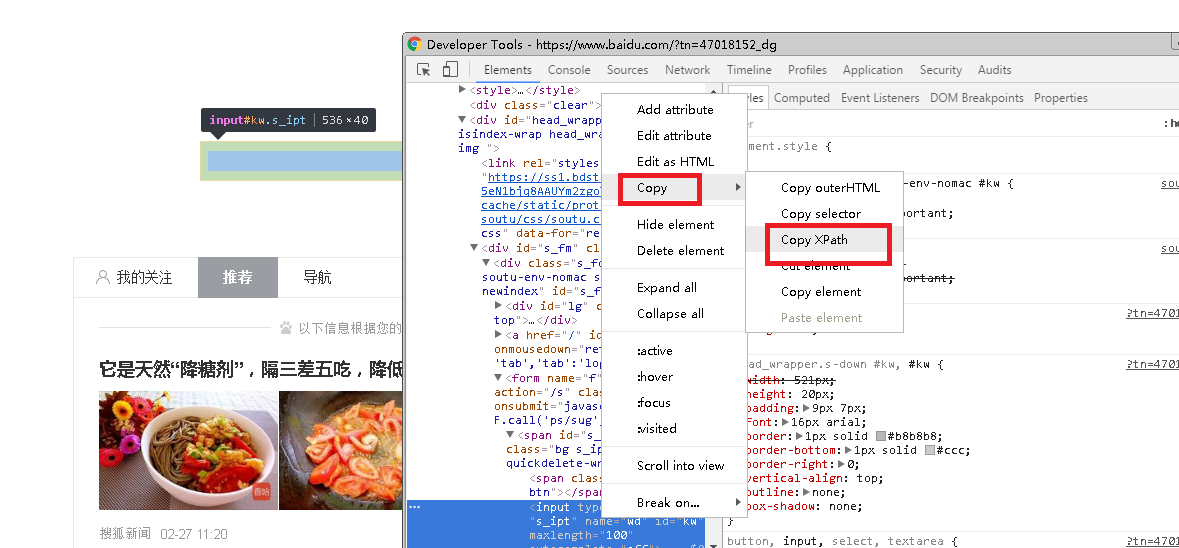The height and width of the screenshot is (548, 1179).
Task: Activate the inspect element picker icon
Action: point(424,70)
